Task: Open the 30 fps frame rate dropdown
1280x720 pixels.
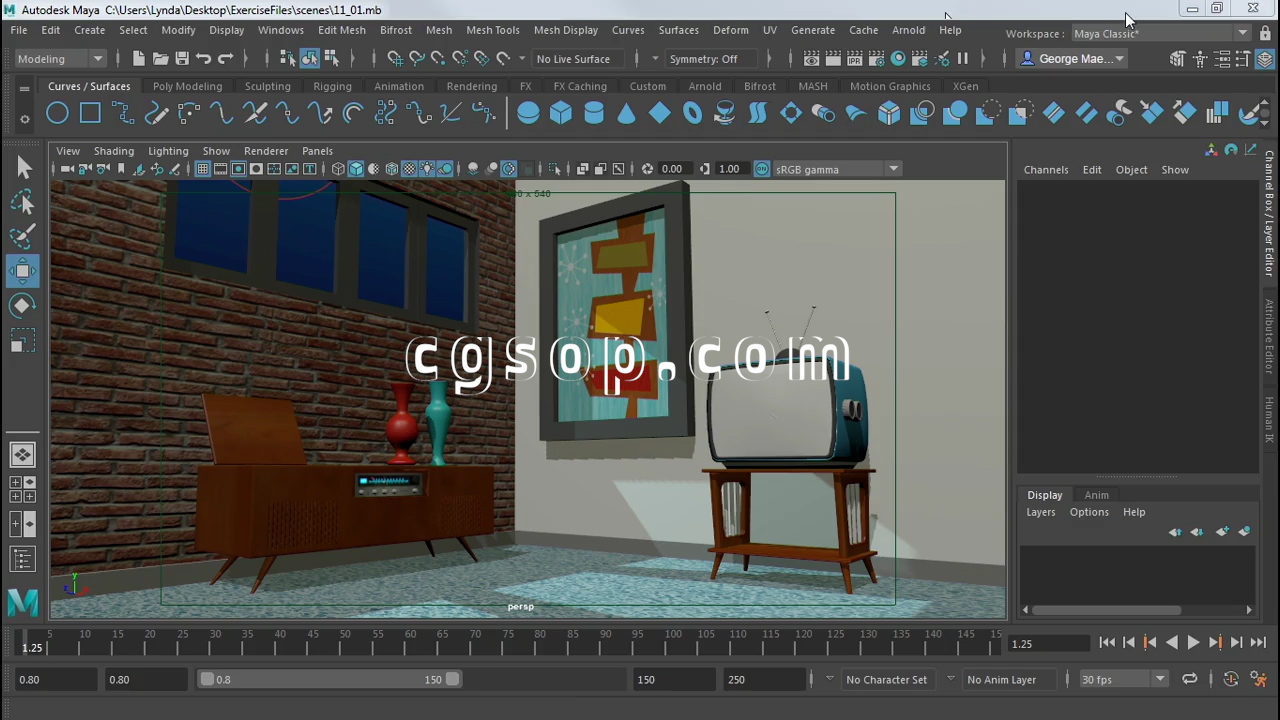Action: click(1124, 680)
